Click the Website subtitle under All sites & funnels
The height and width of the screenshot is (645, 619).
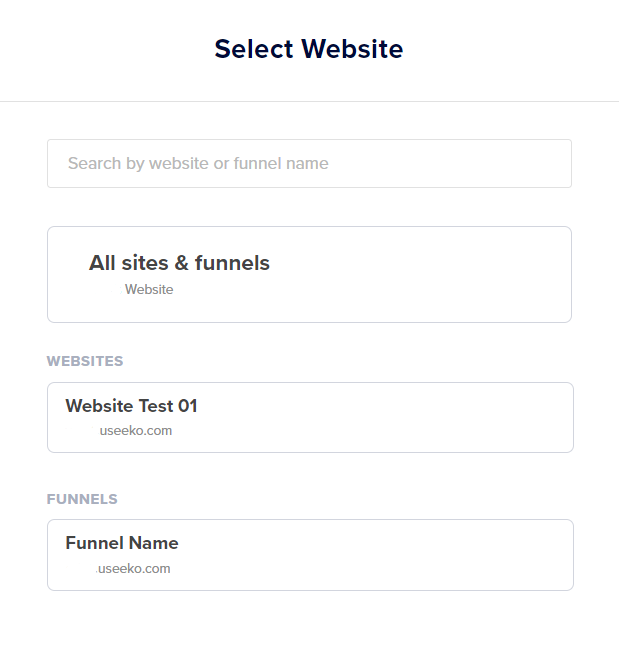point(149,290)
